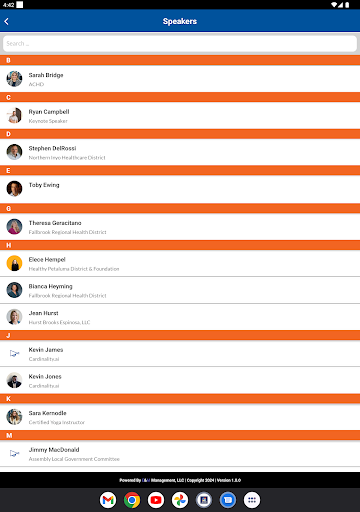
Task: Click into the Search field
Action: click(180, 44)
